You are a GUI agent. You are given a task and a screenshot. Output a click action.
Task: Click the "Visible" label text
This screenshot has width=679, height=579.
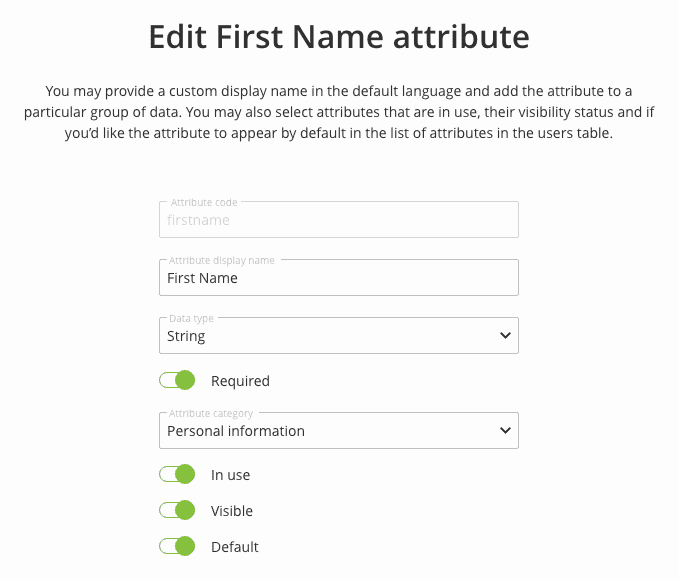(232, 511)
